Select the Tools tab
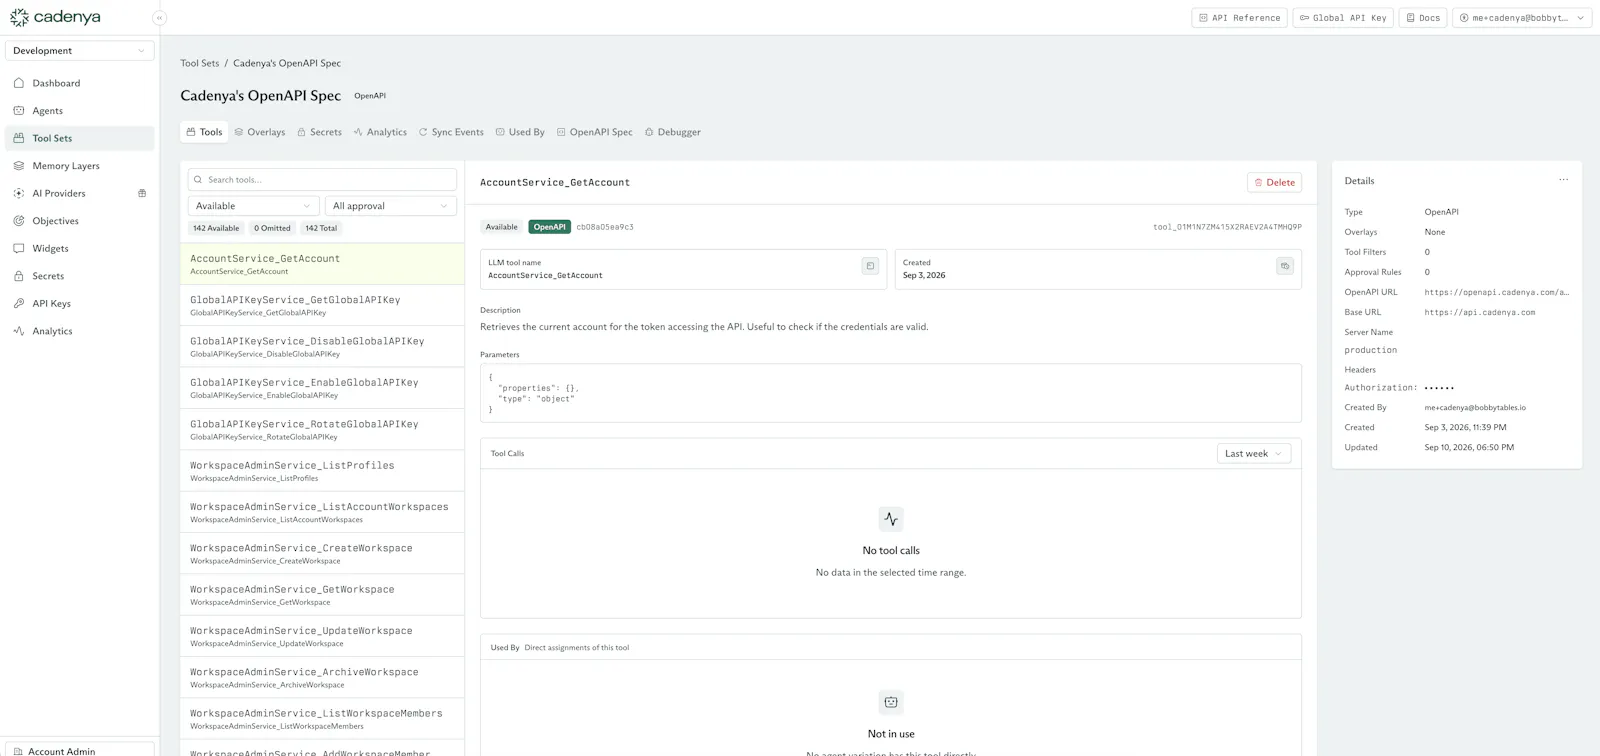Screen dimensions: 1600x756 point(205,132)
